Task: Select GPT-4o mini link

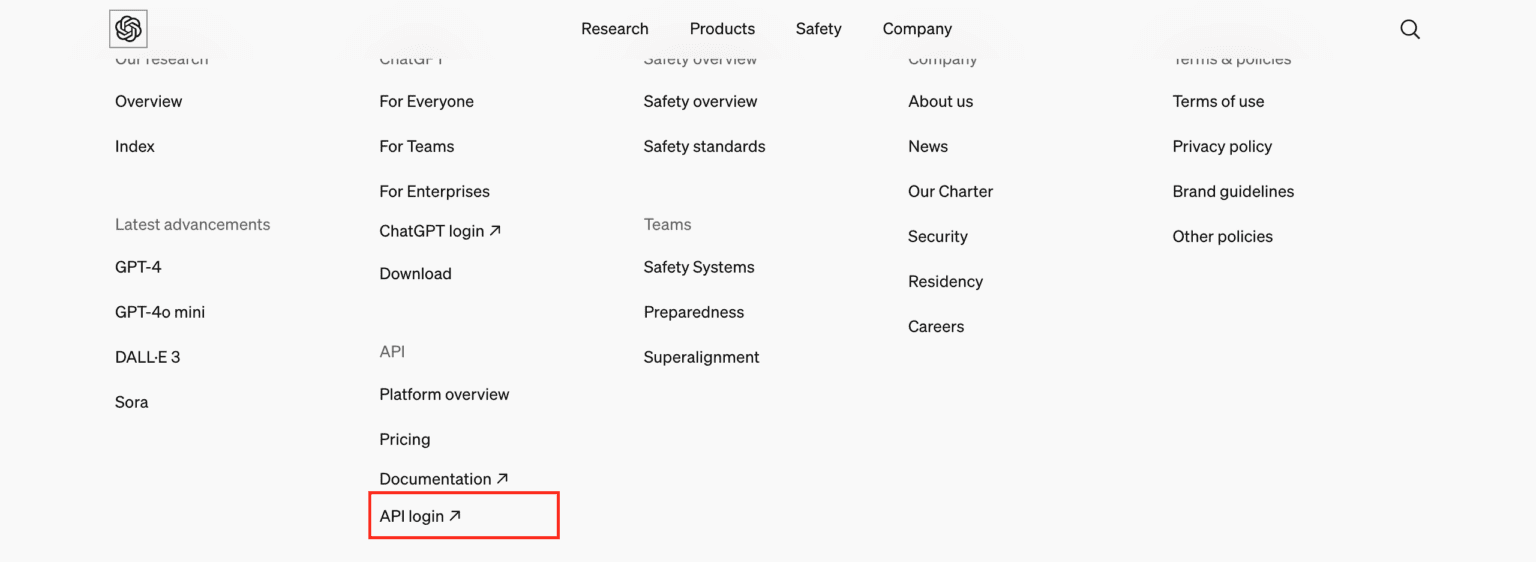Action: pyautogui.click(x=160, y=312)
